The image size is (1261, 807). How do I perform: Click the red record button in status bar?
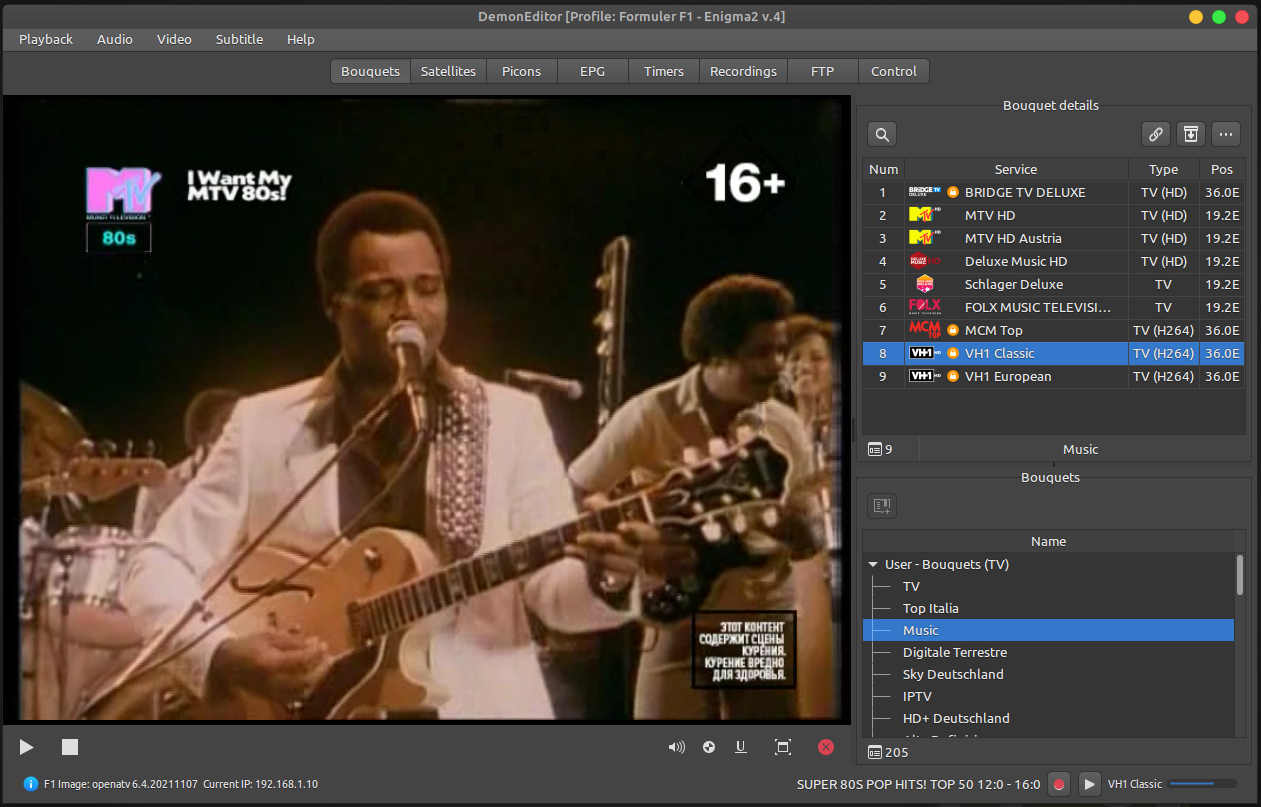click(1059, 784)
